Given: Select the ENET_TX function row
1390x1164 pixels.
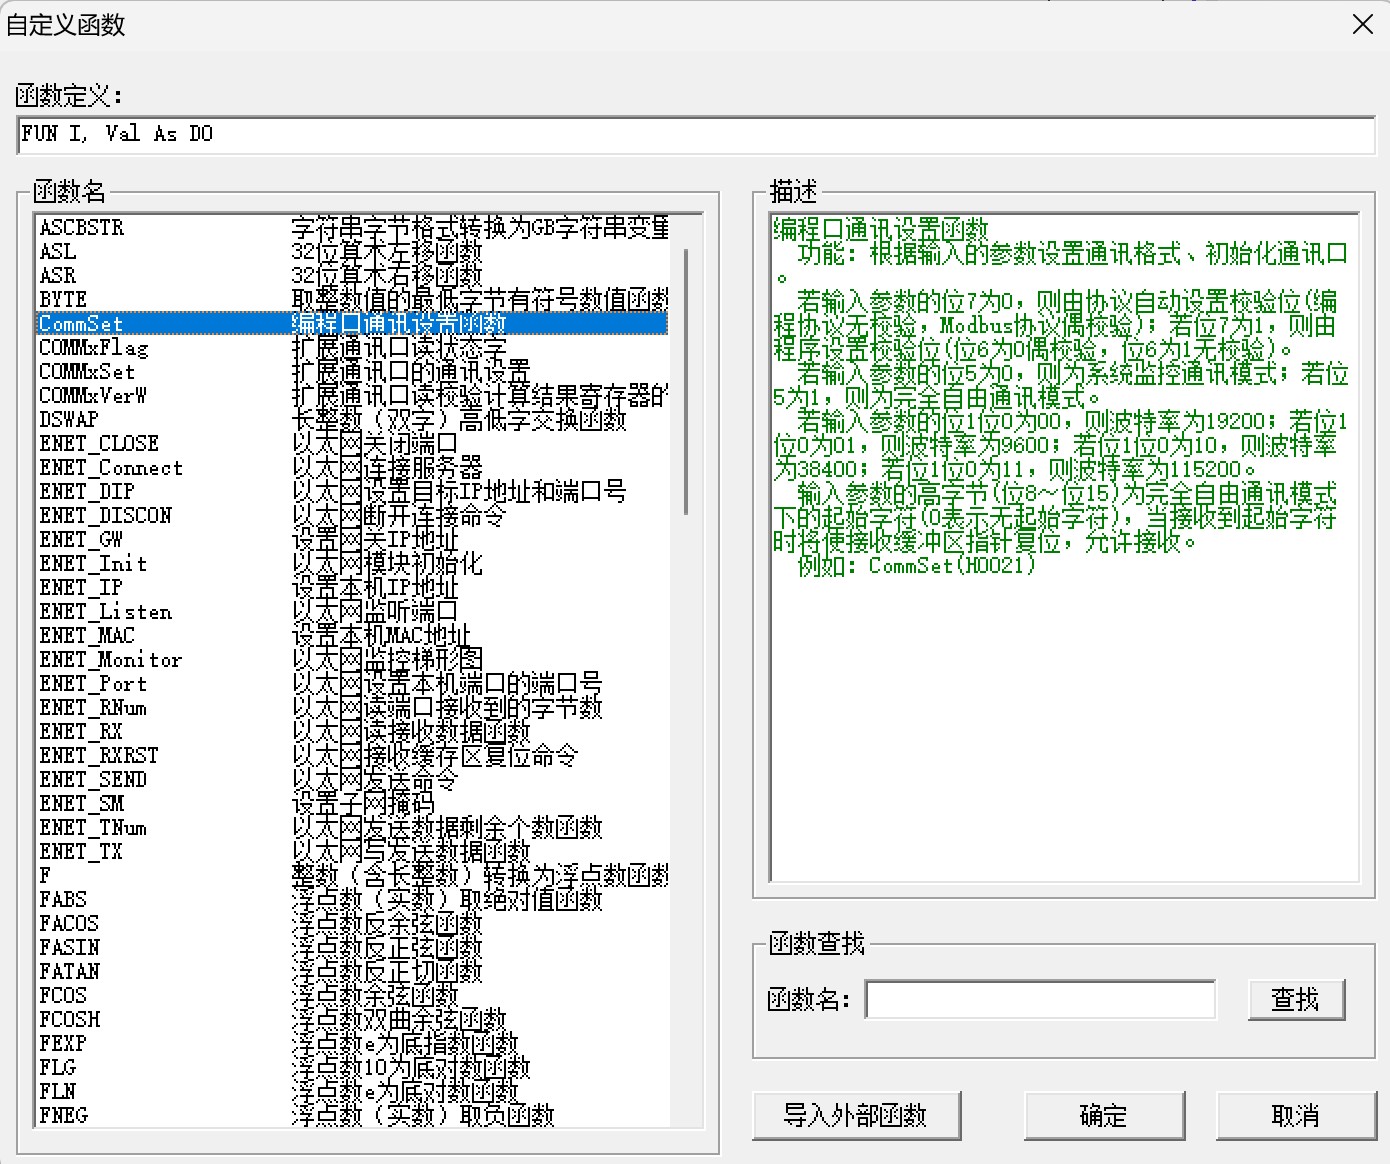Looking at the screenshot, I should coord(353,852).
